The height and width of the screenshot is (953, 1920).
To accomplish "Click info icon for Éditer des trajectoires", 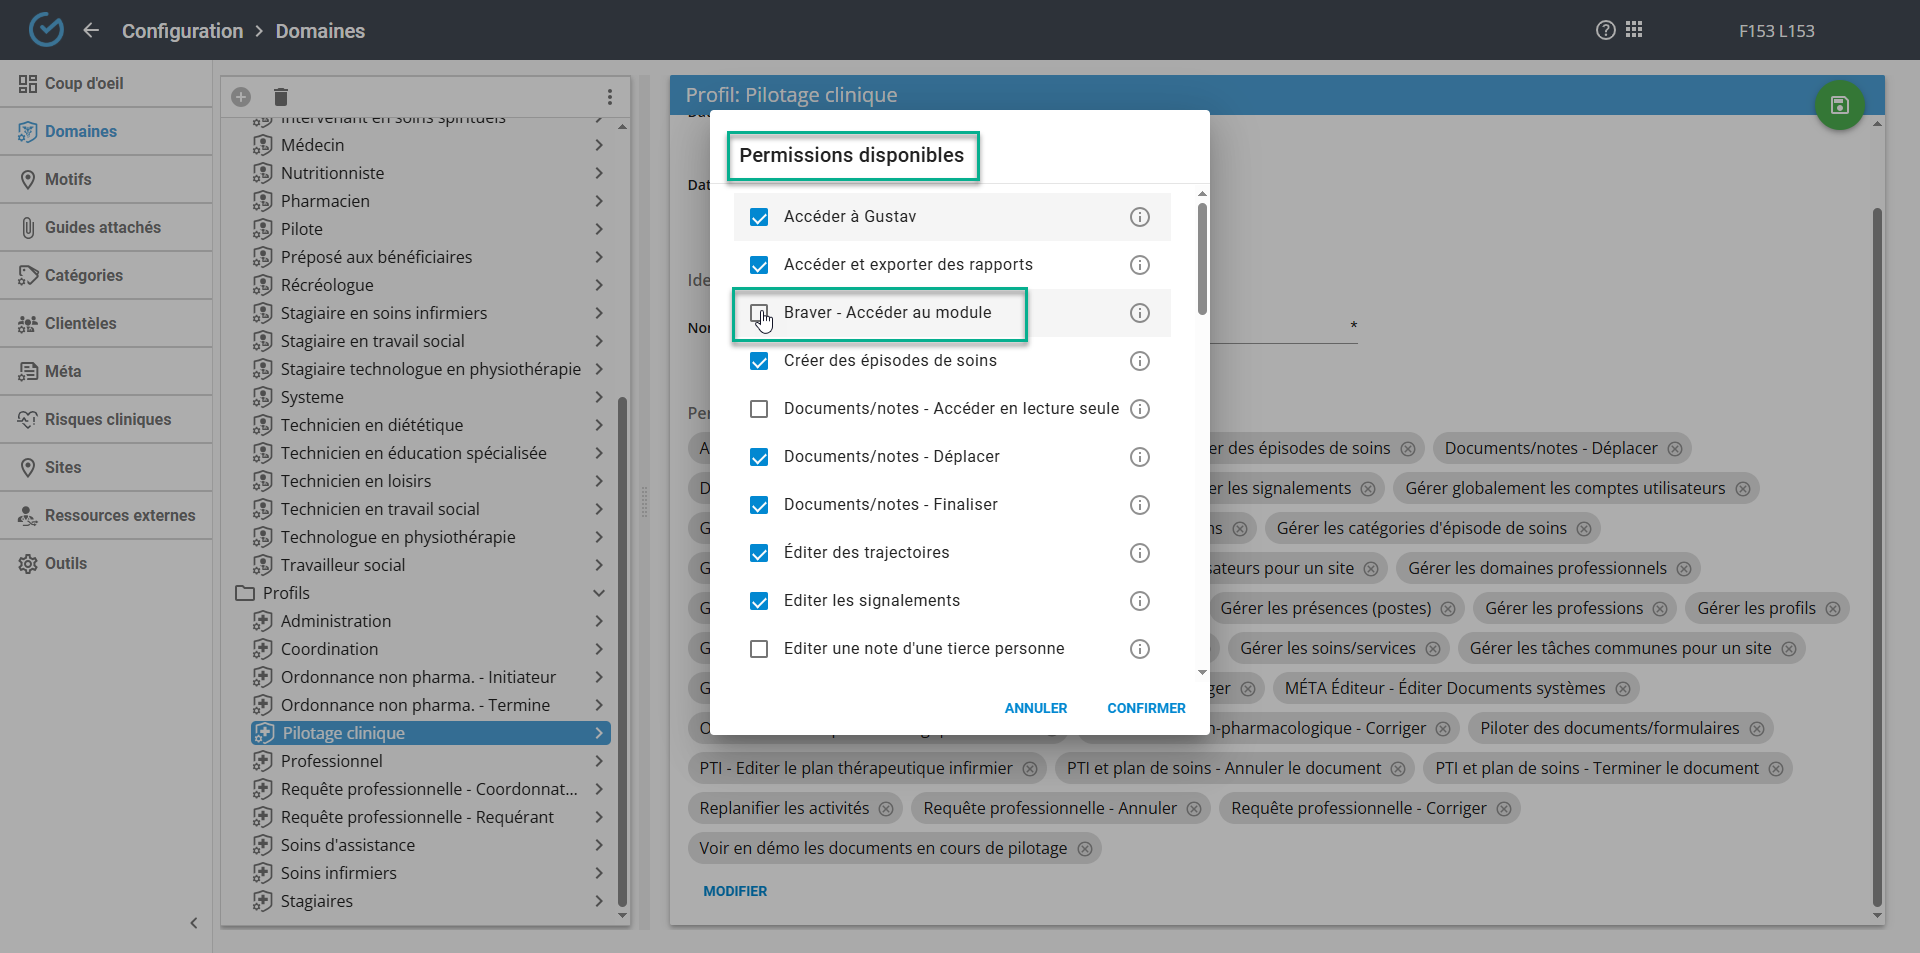I will click(x=1139, y=553).
